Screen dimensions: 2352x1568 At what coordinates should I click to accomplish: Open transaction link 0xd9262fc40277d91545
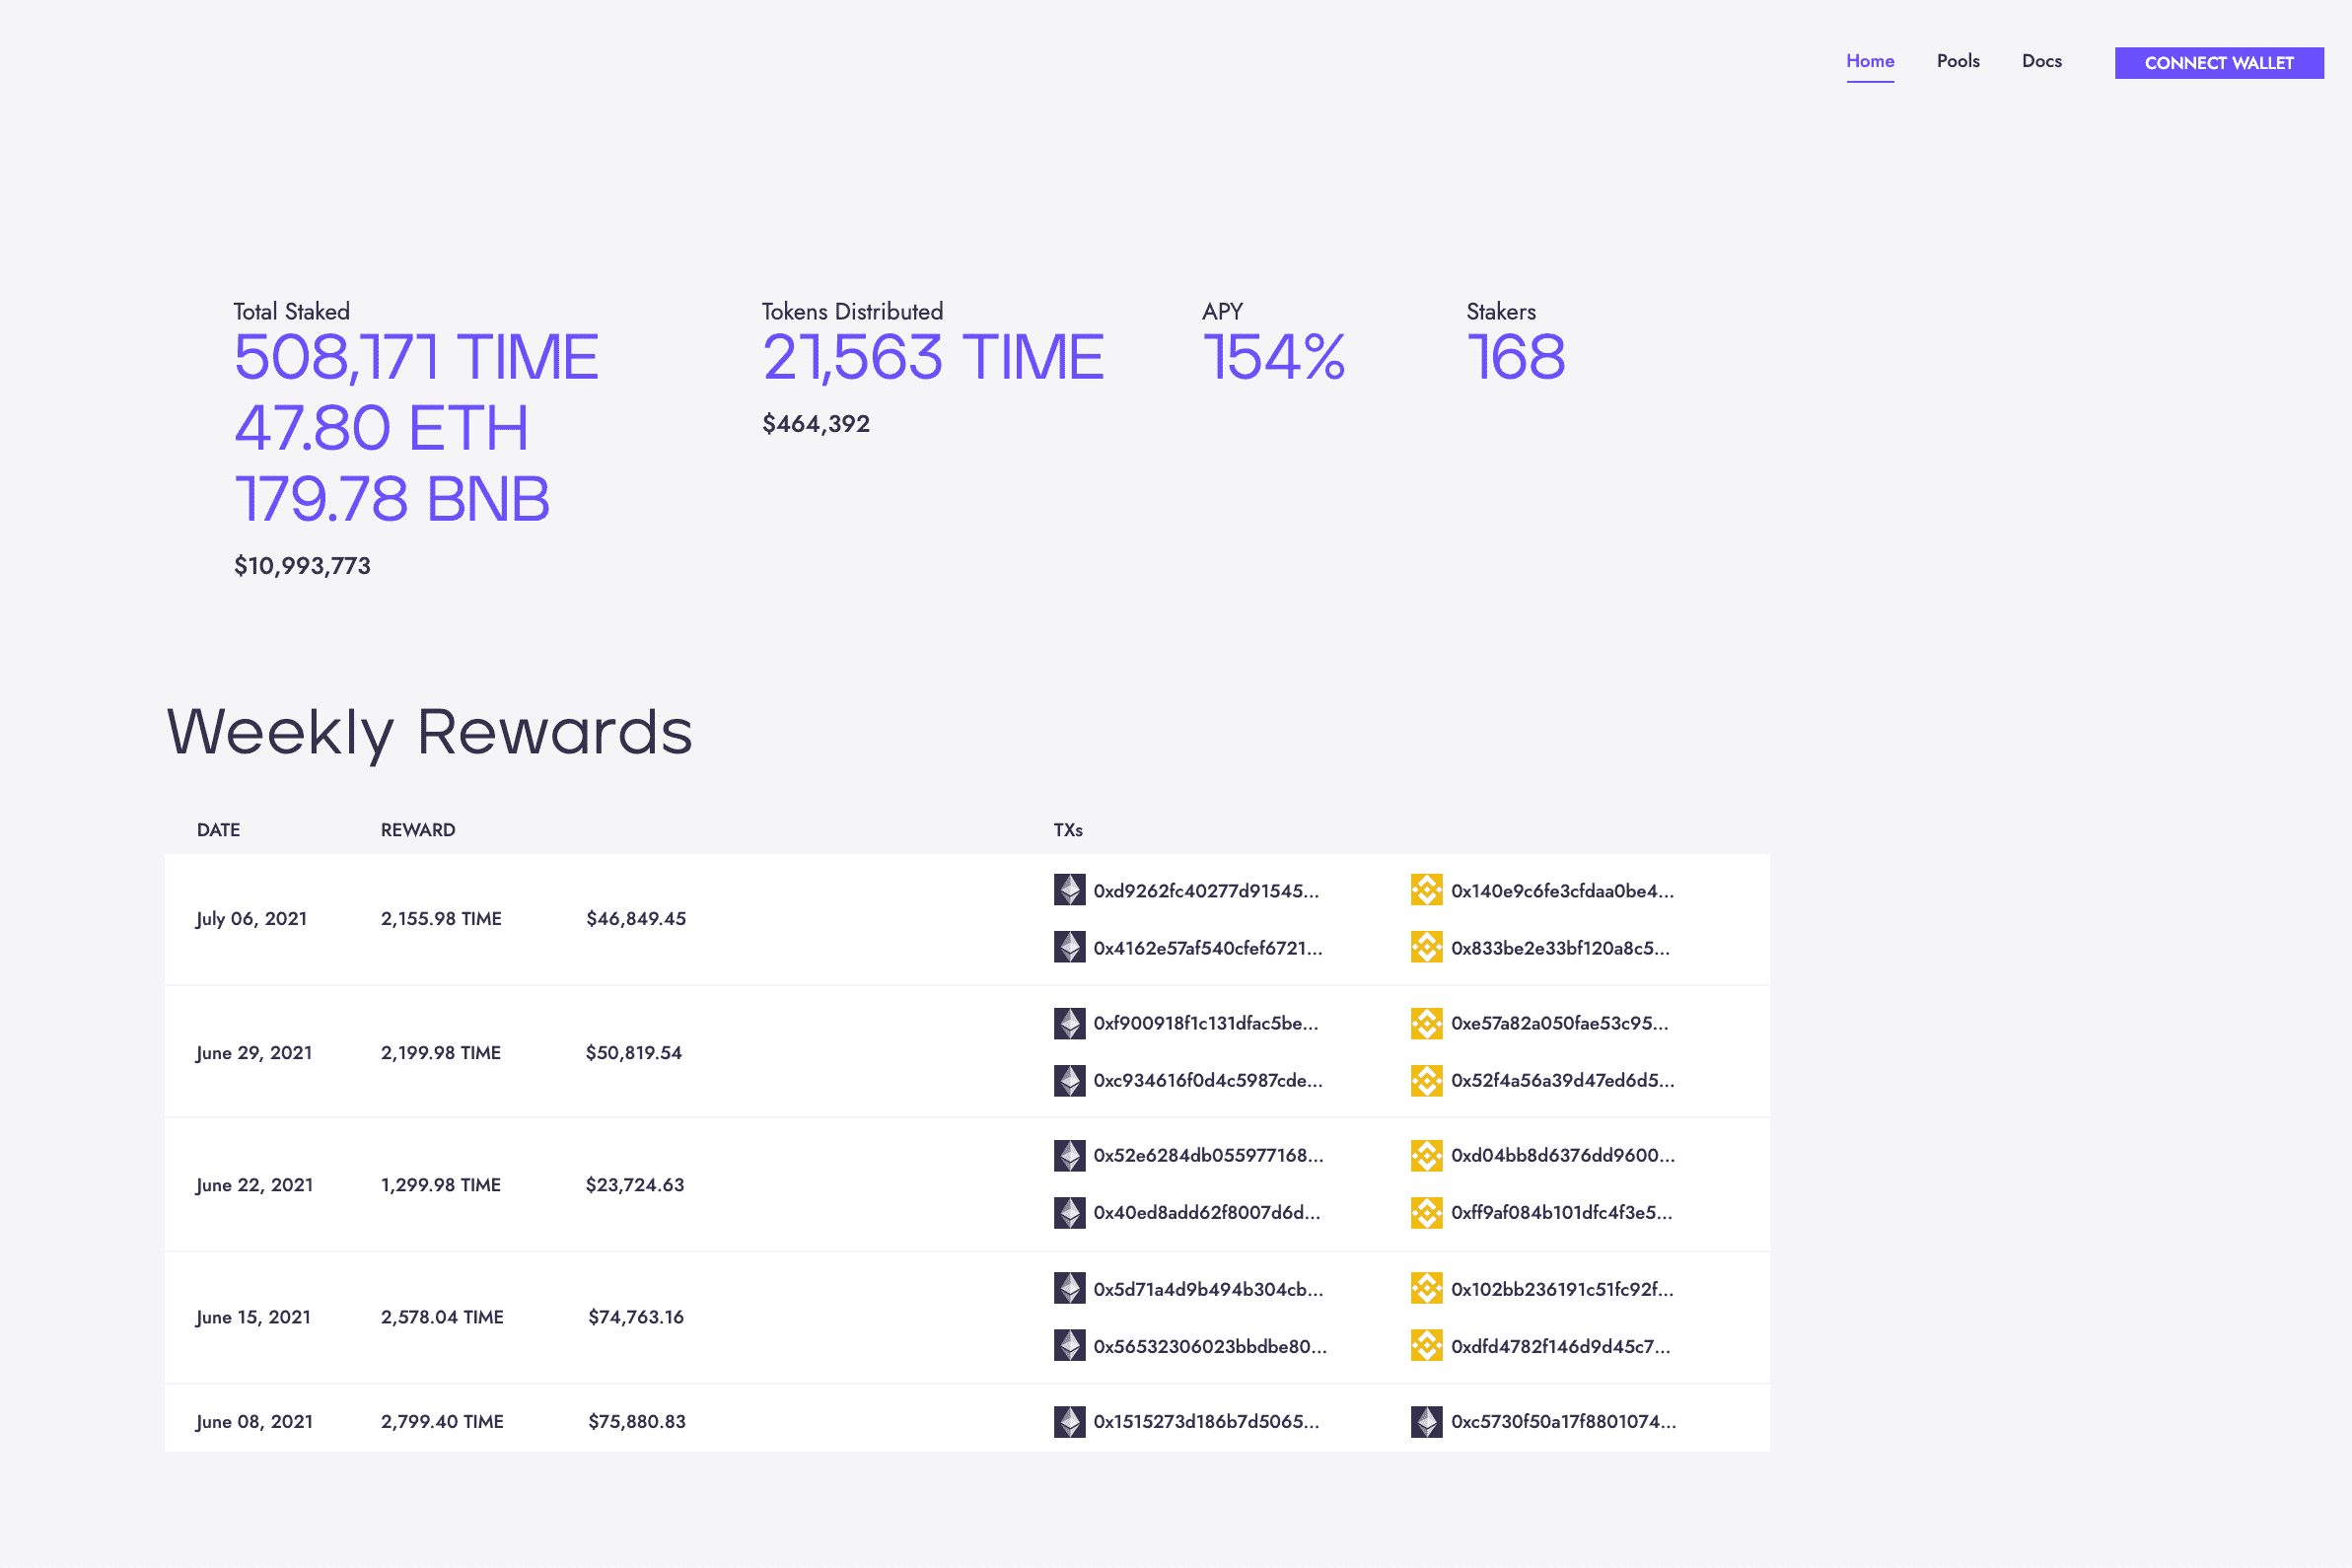1205,891
